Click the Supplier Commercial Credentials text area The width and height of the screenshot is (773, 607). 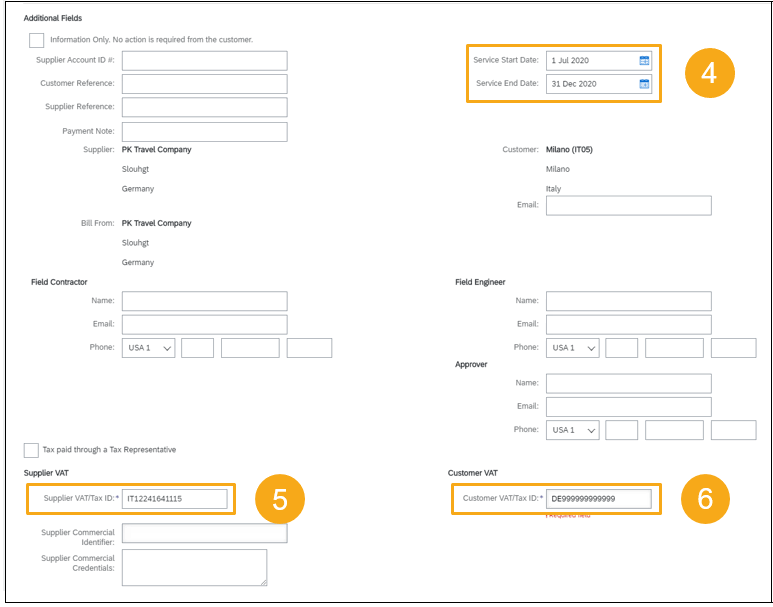point(194,568)
